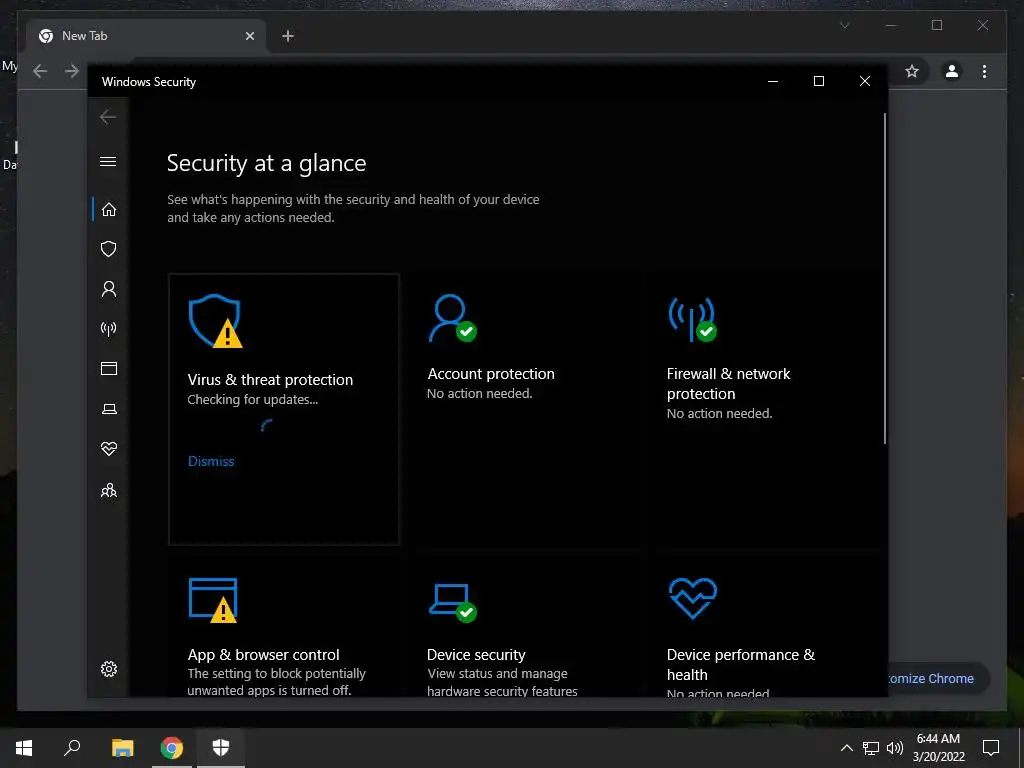Open Chrome's three-dot menu
Viewport: 1024px width, 768px height.
984,71
